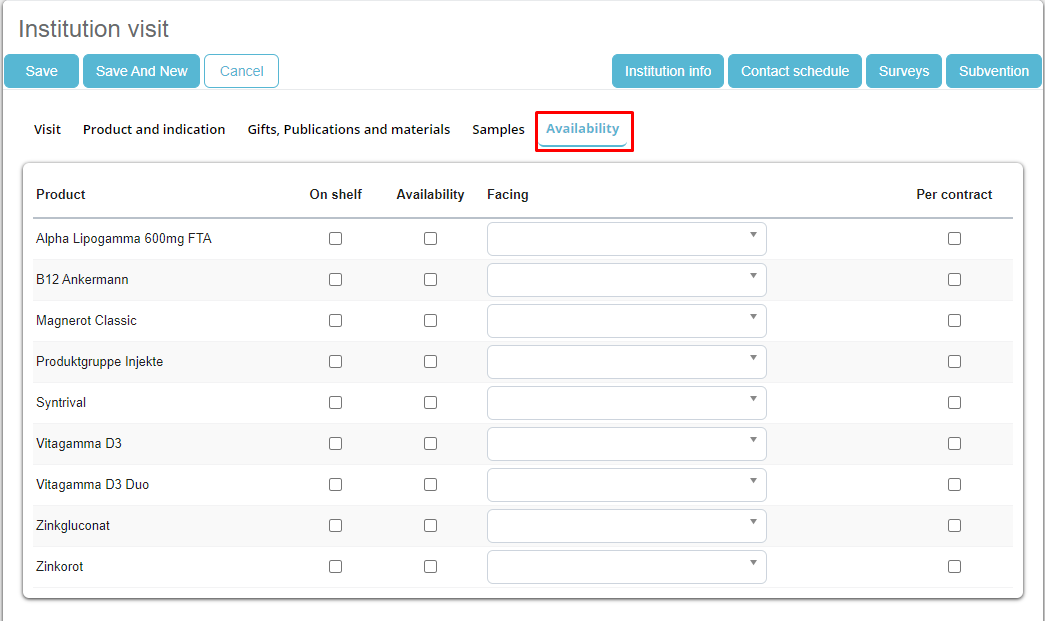The height and width of the screenshot is (621, 1045).
Task: Mark Per contract for Zinkorot
Action: pos(954,567)
